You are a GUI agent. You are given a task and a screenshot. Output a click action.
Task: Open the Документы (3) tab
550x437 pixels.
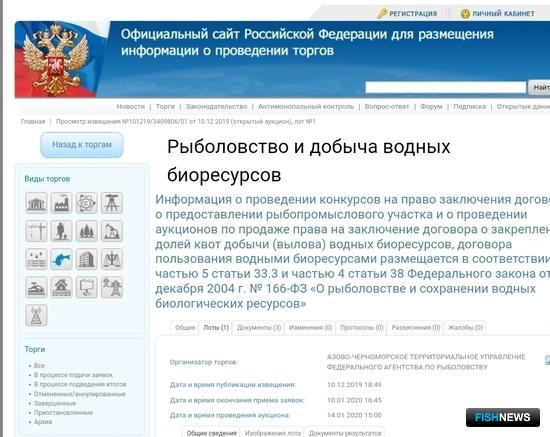(x=259, y=328)
